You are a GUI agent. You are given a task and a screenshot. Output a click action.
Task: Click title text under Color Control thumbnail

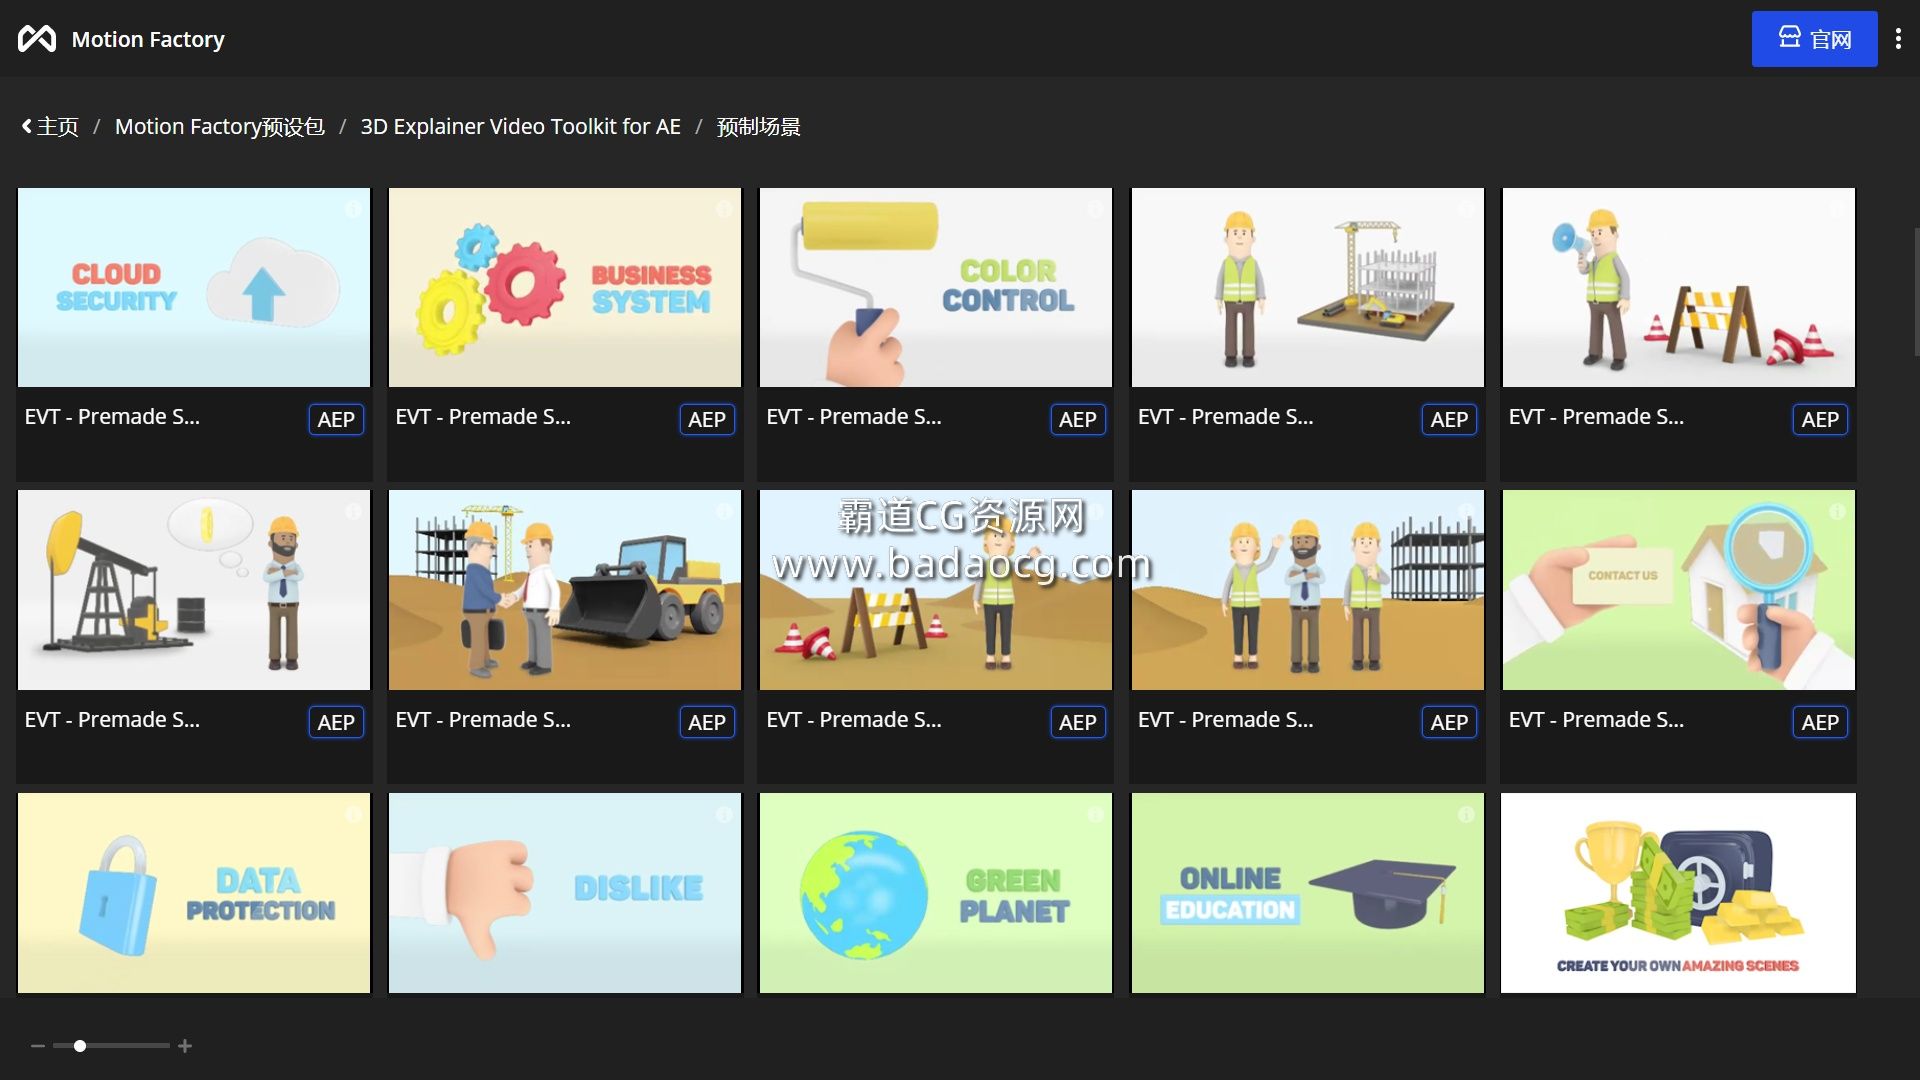(x=854, y=417)
